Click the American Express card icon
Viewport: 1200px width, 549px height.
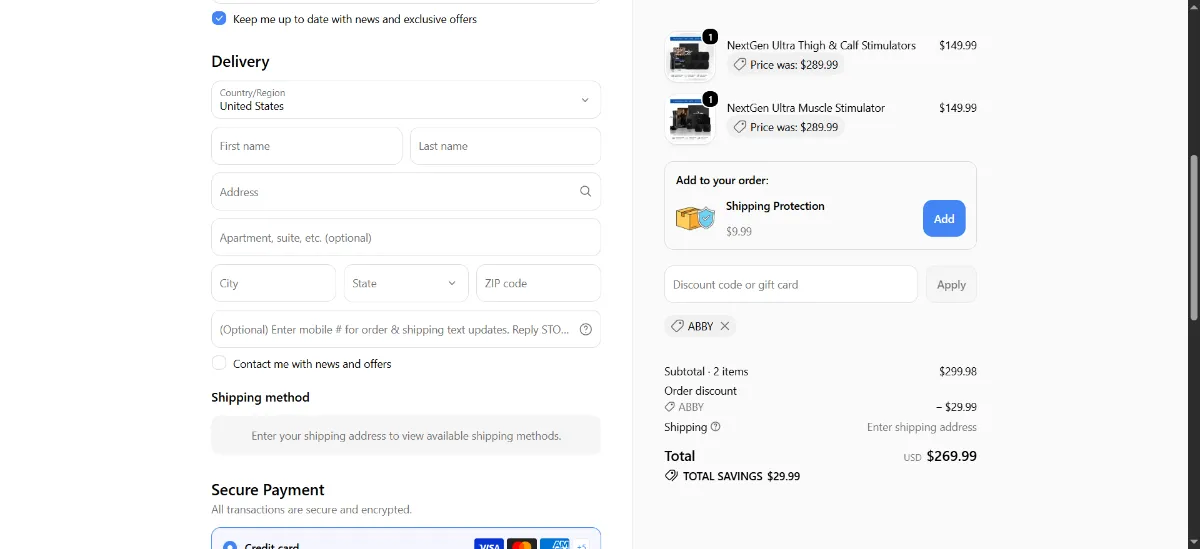click(554, 545)
